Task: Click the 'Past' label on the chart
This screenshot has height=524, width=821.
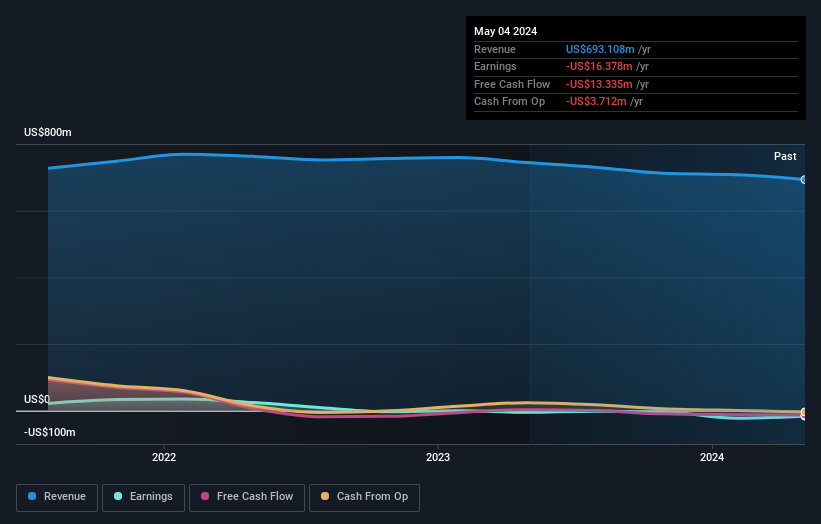Action: pos(785,156)
